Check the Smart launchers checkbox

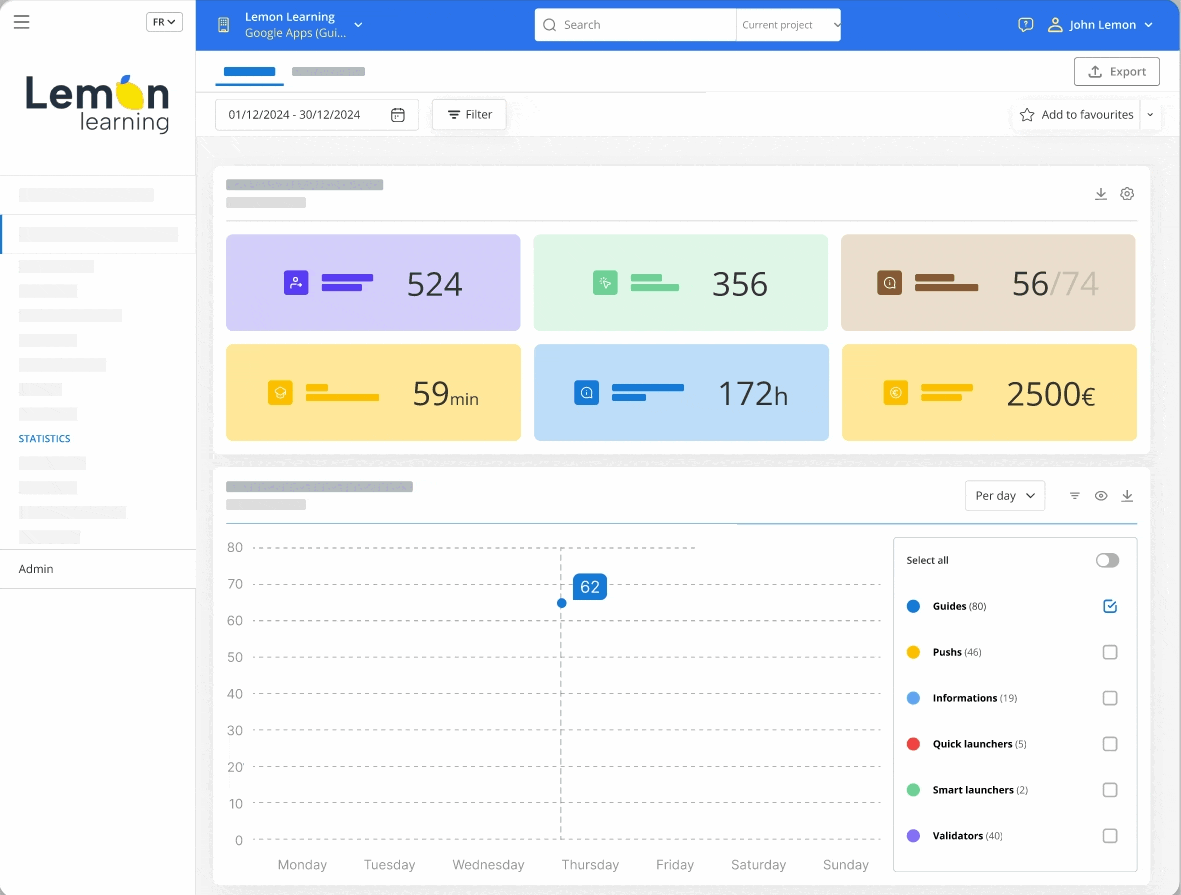point(1109,790)
